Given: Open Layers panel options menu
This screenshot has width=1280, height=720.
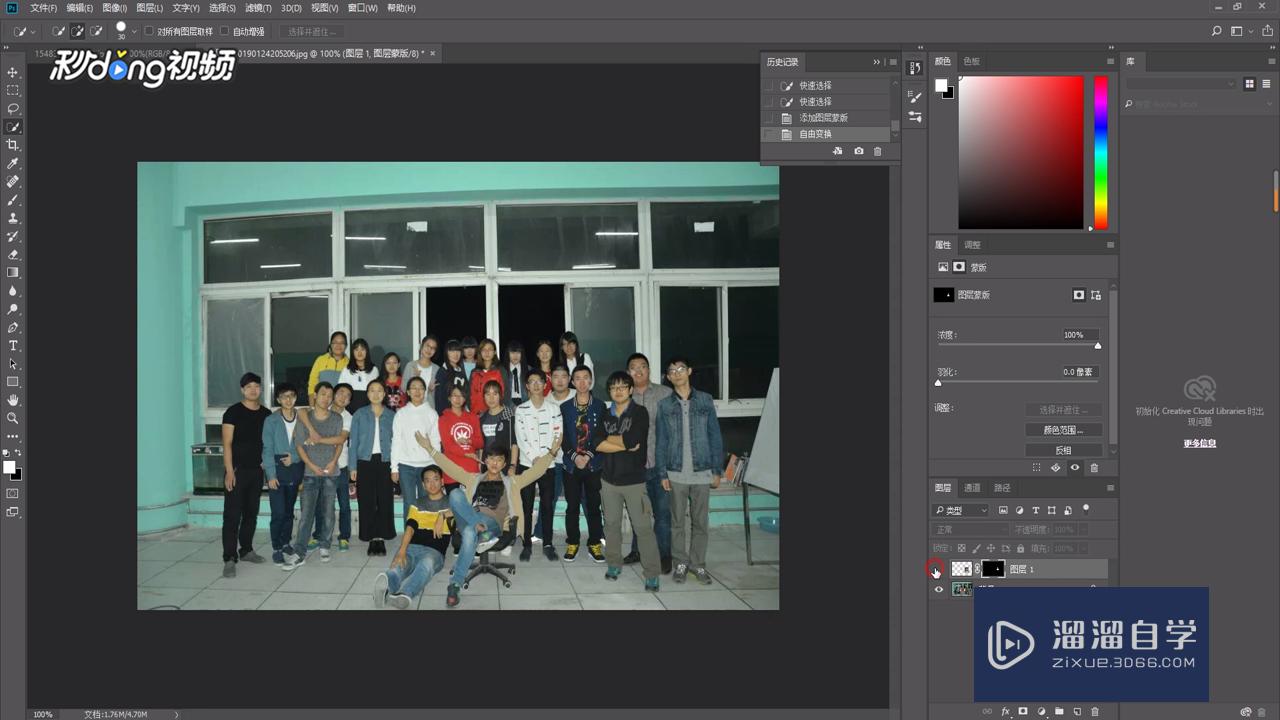Looking at the screenshot, I should (1110, 488).
